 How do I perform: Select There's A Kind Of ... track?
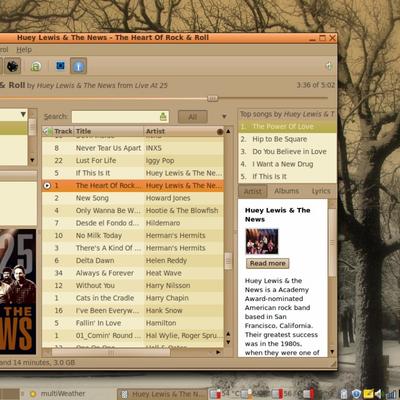pos(133,248)
